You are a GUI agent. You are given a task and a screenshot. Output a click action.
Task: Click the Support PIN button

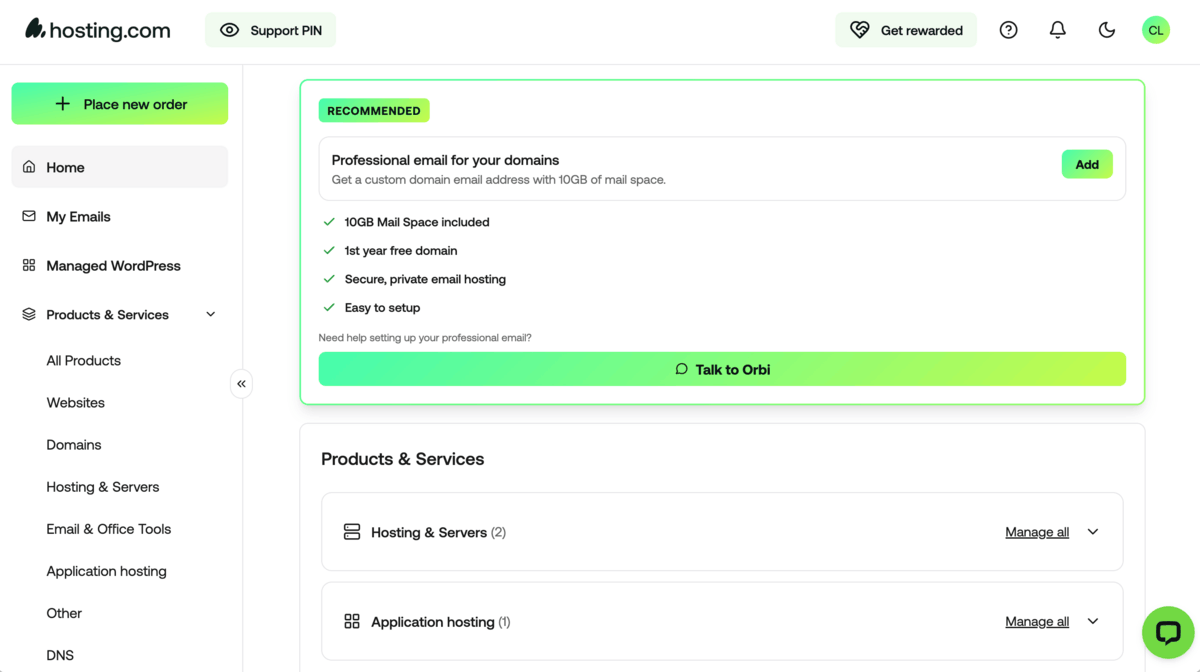click(270, 30)
